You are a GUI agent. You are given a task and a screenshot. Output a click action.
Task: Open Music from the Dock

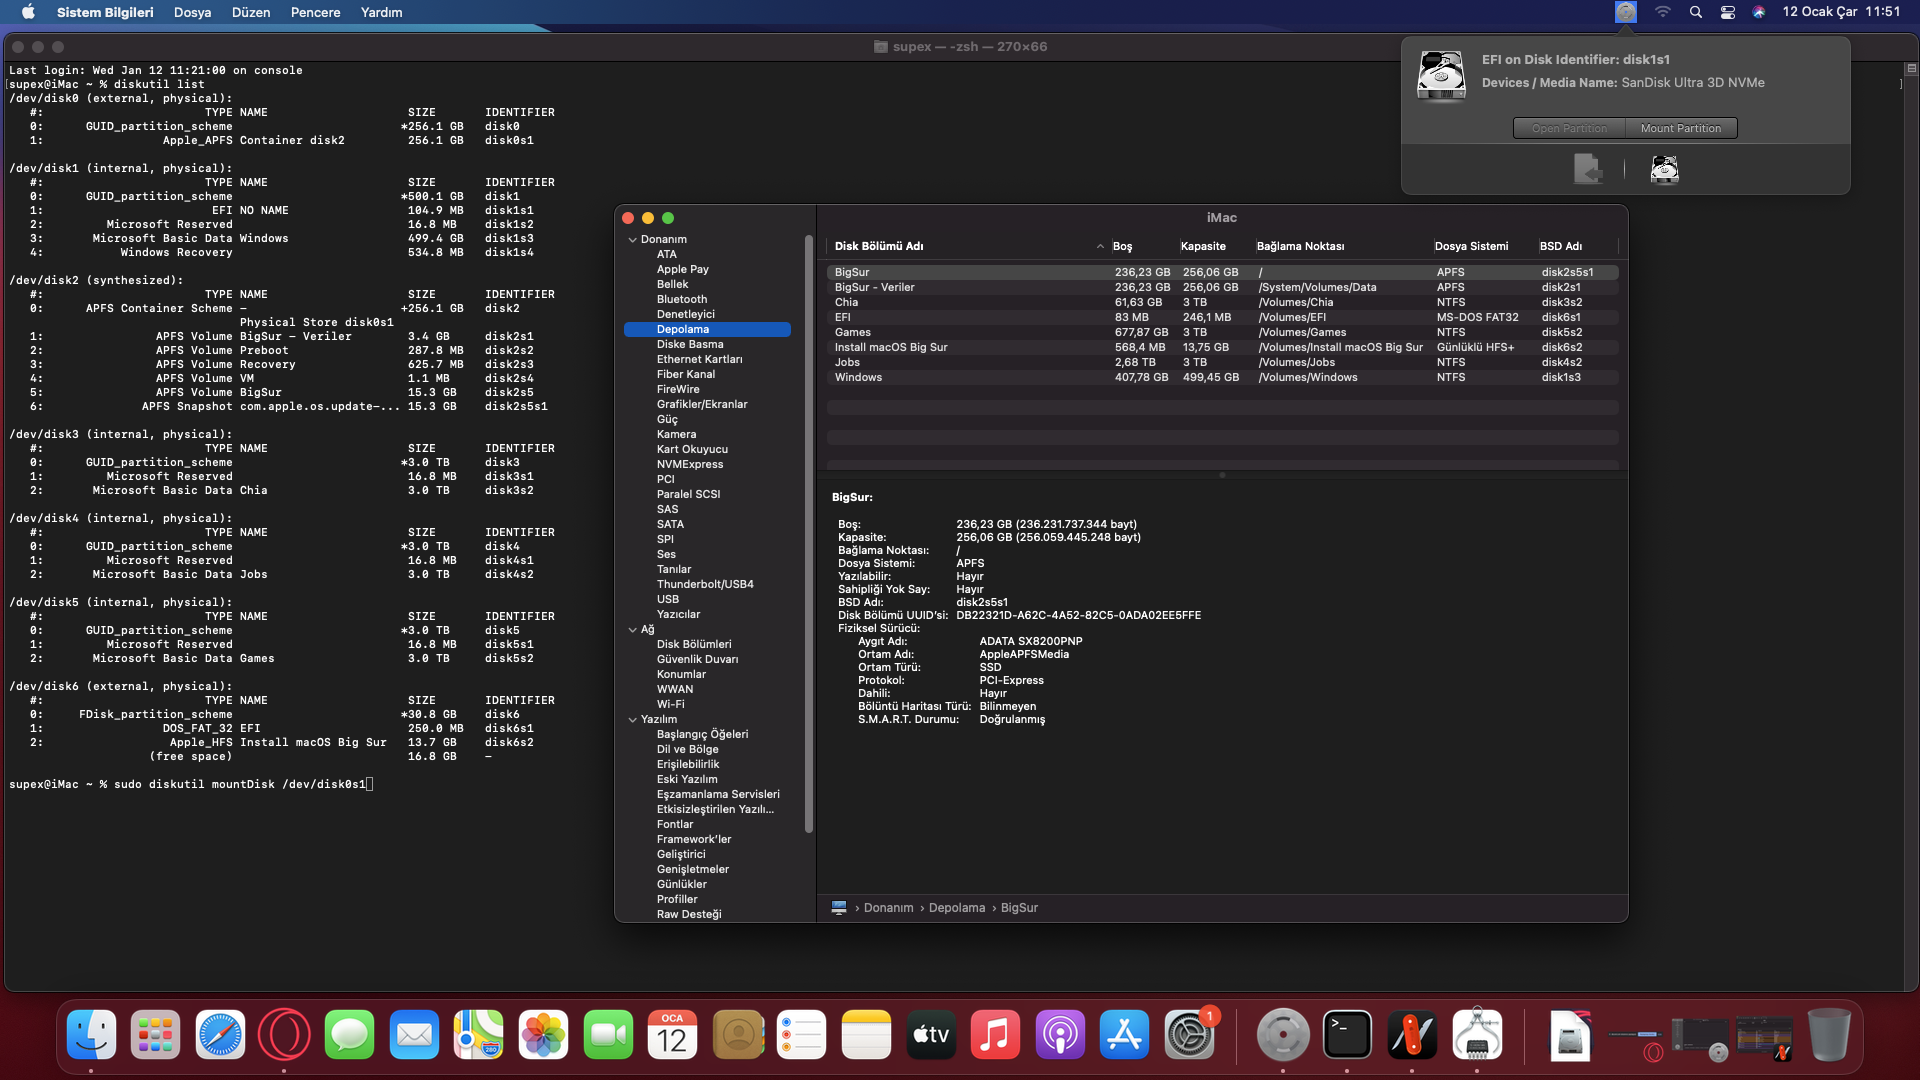pyautogui.click(x=995, y=1034)
